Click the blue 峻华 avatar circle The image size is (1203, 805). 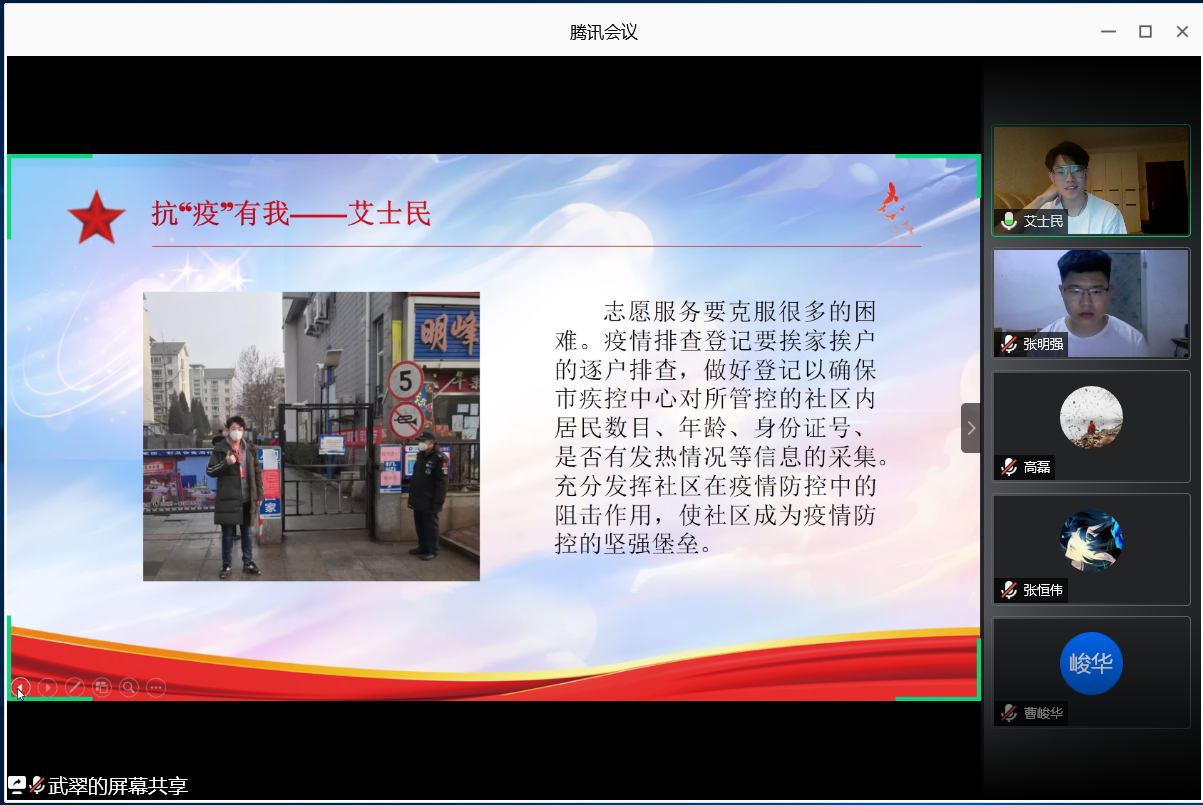click(1091, 663)
